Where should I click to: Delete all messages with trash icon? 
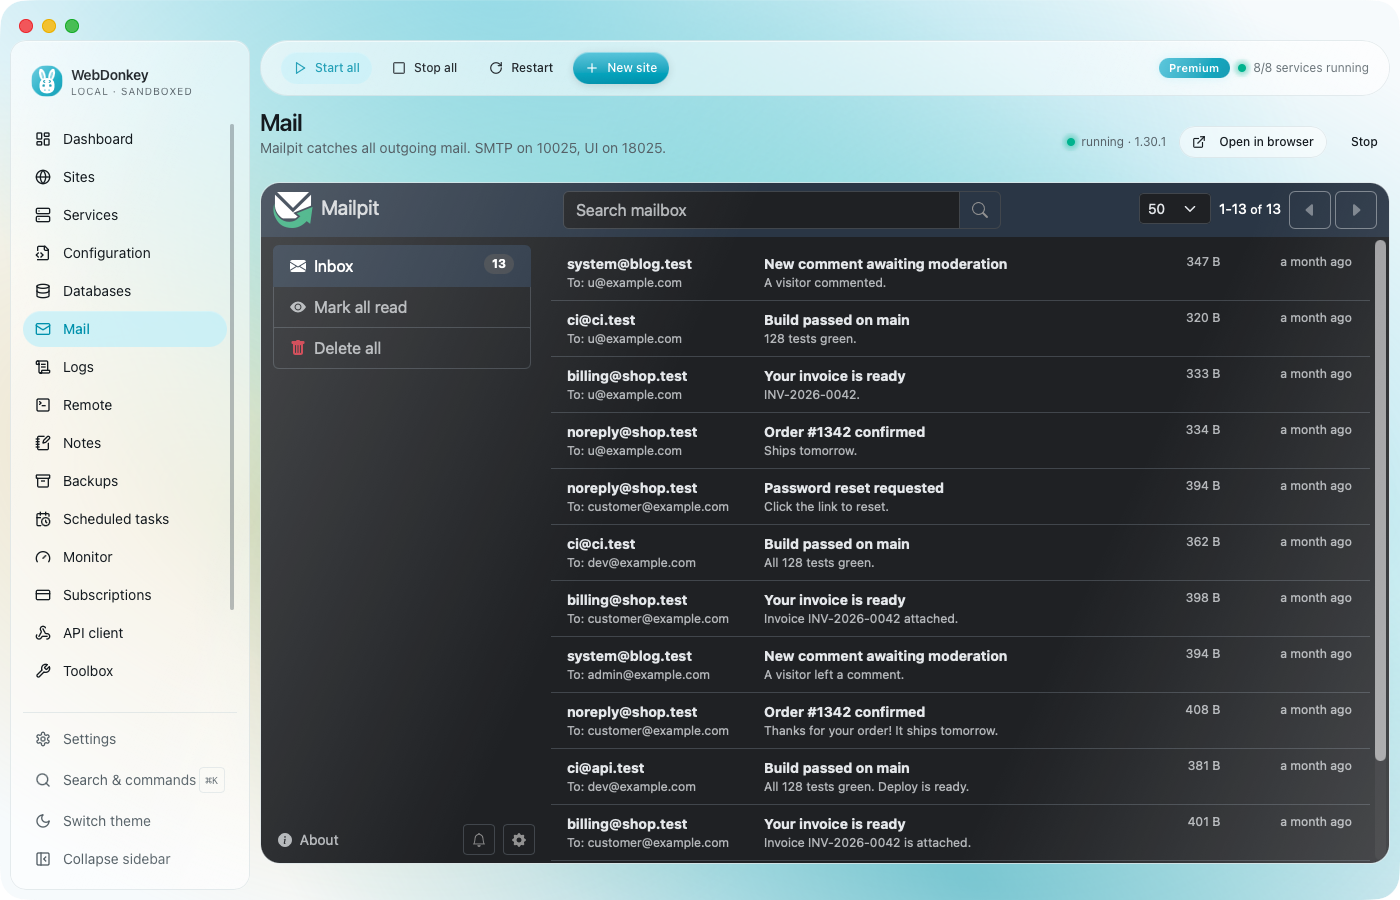click(298, 348)
